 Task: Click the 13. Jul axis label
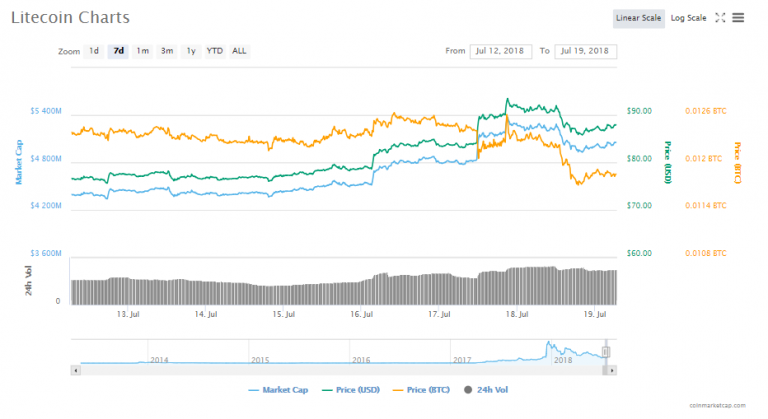[128, 314]
